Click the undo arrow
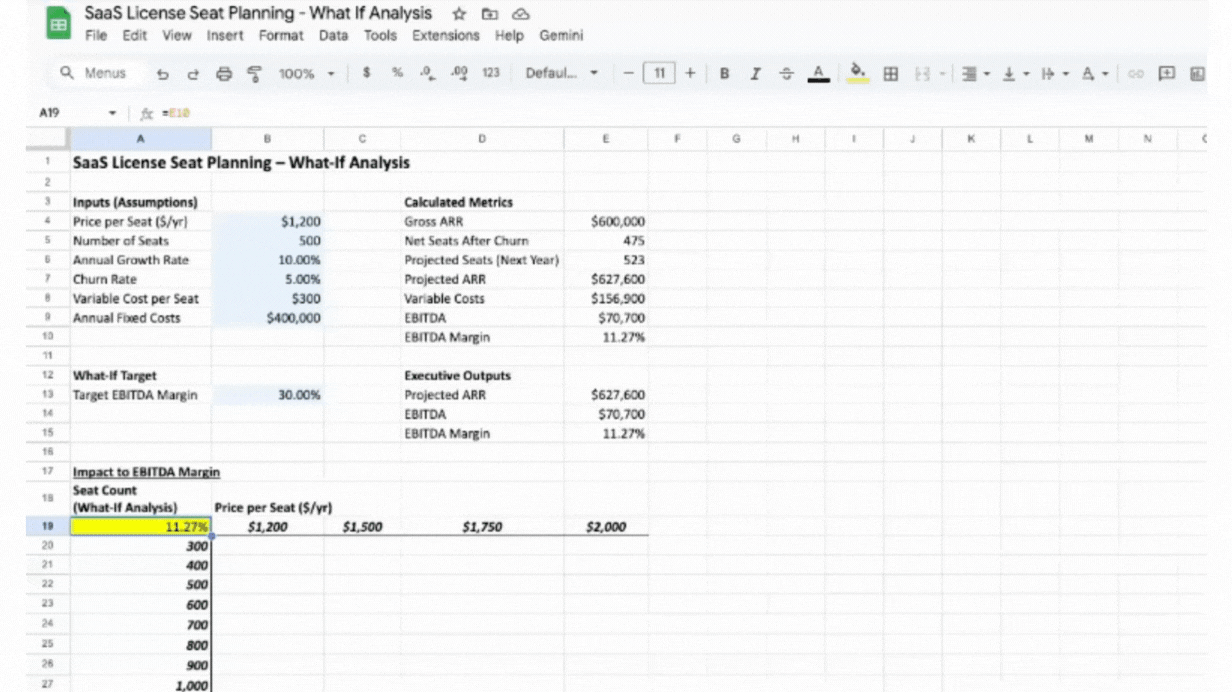1232x692 pixels. coord(164,73)
